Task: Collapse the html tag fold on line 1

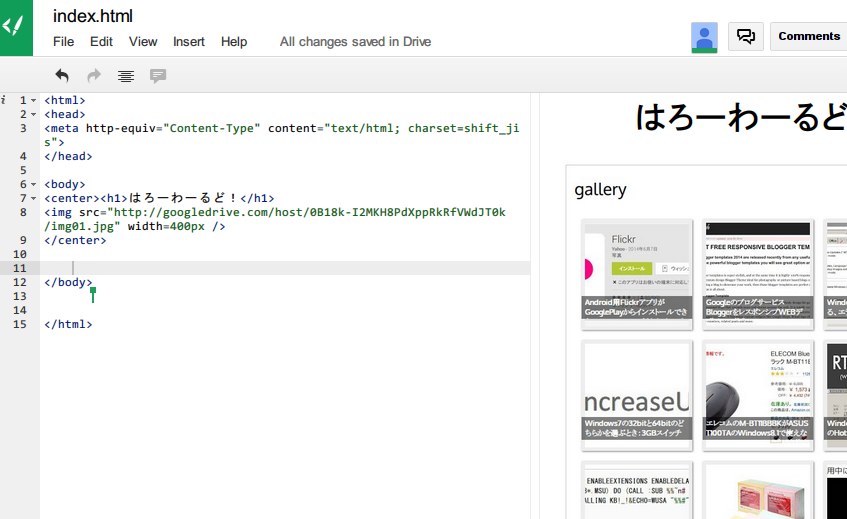Action: (x=33, y=100)
